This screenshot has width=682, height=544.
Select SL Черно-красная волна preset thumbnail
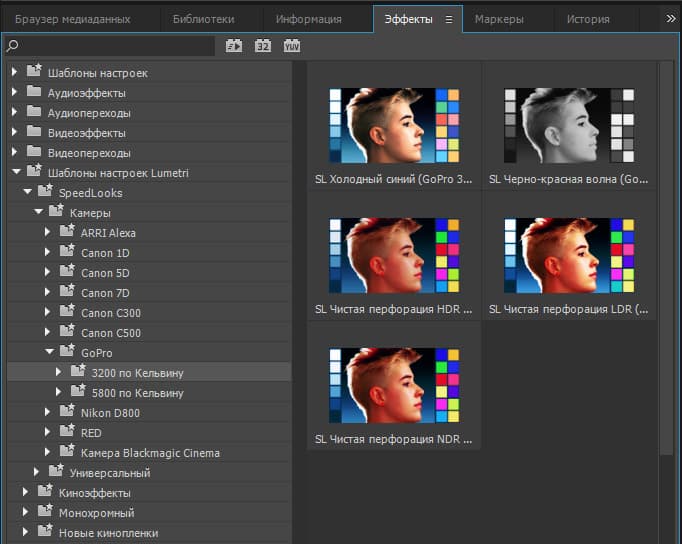[569, 126]
